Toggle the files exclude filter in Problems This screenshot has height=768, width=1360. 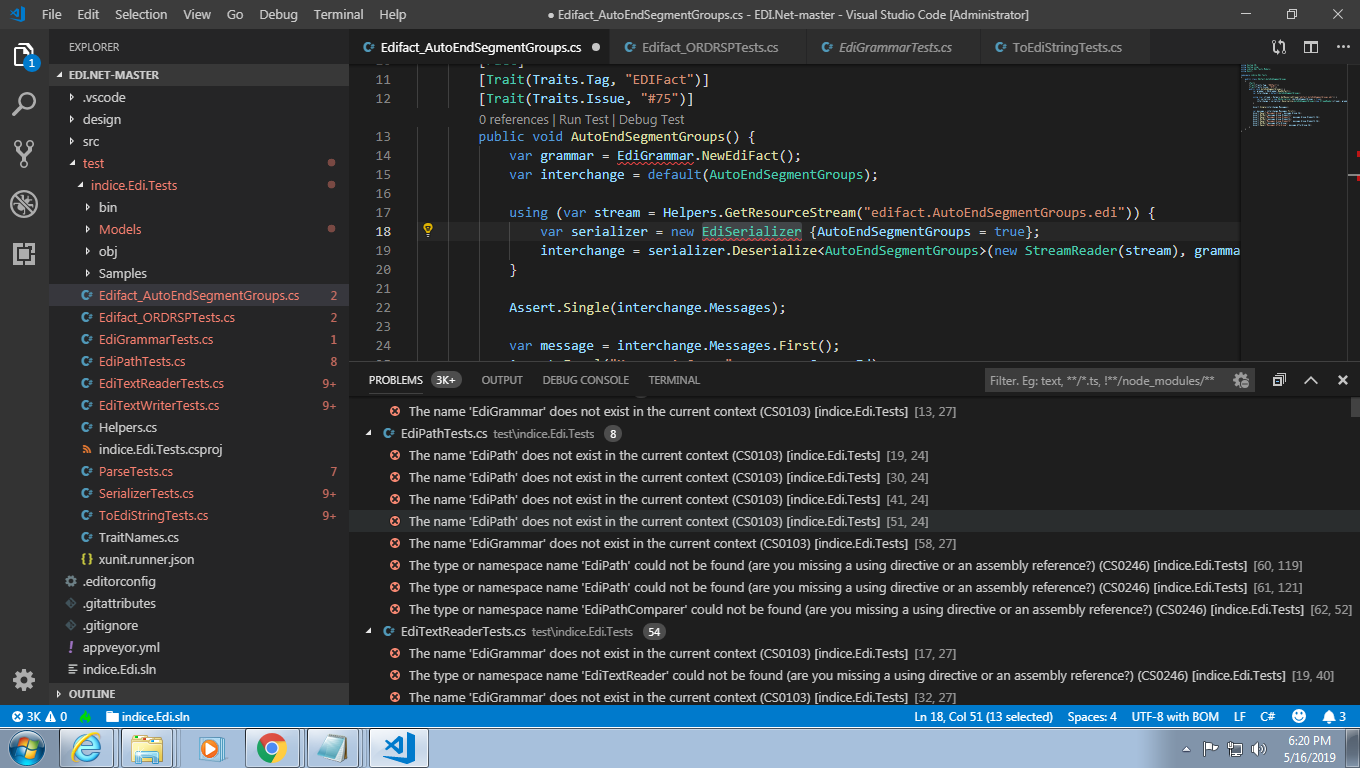[1241, 380]
